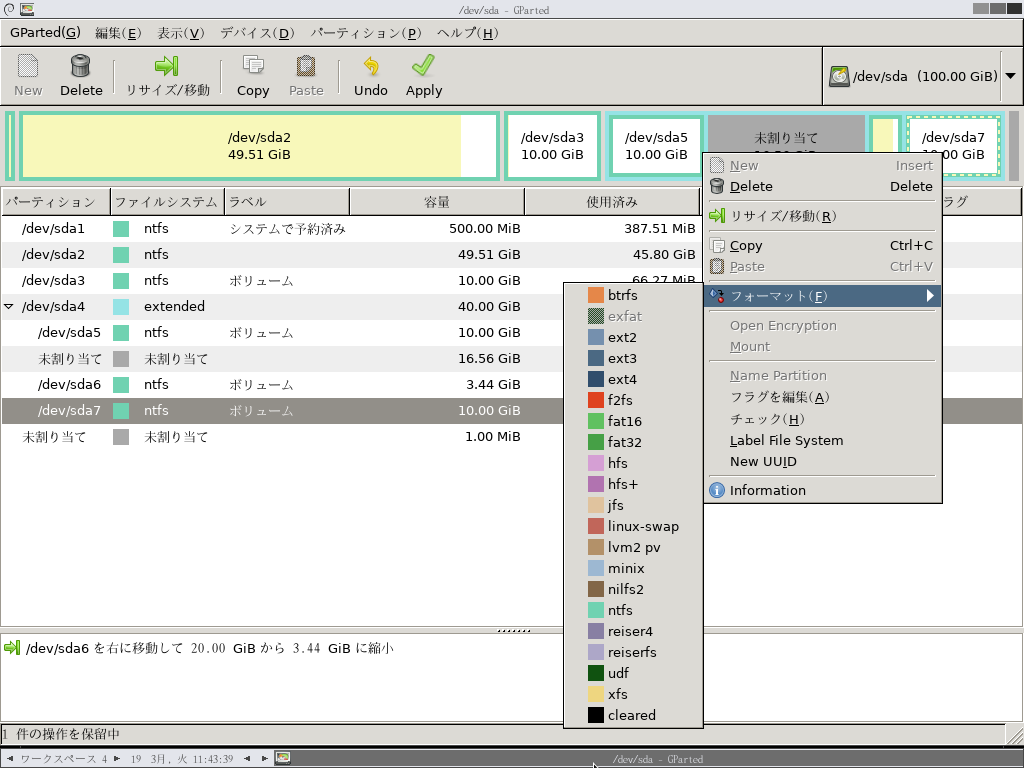The image size is (1024, 768).
Task: Click the ファイルシステム column header
Action: pos(167,202)
